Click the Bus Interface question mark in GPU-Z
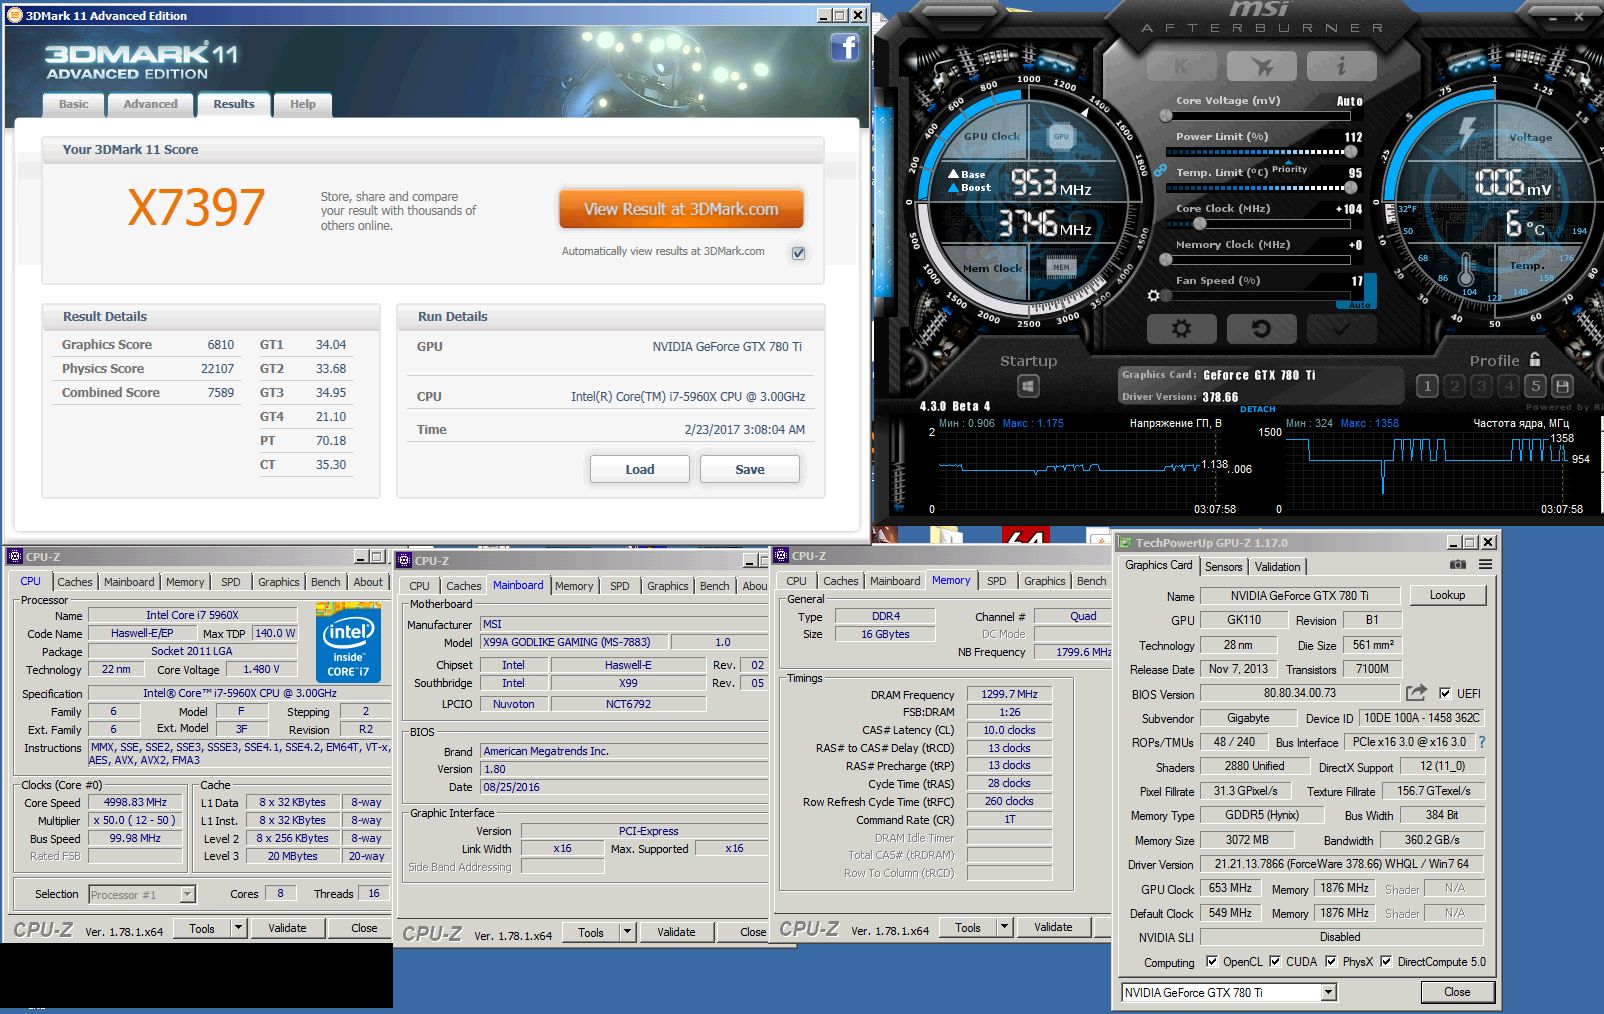Image resolution: width=1604 pixels, height=1014 pixels. (1482, 742)
